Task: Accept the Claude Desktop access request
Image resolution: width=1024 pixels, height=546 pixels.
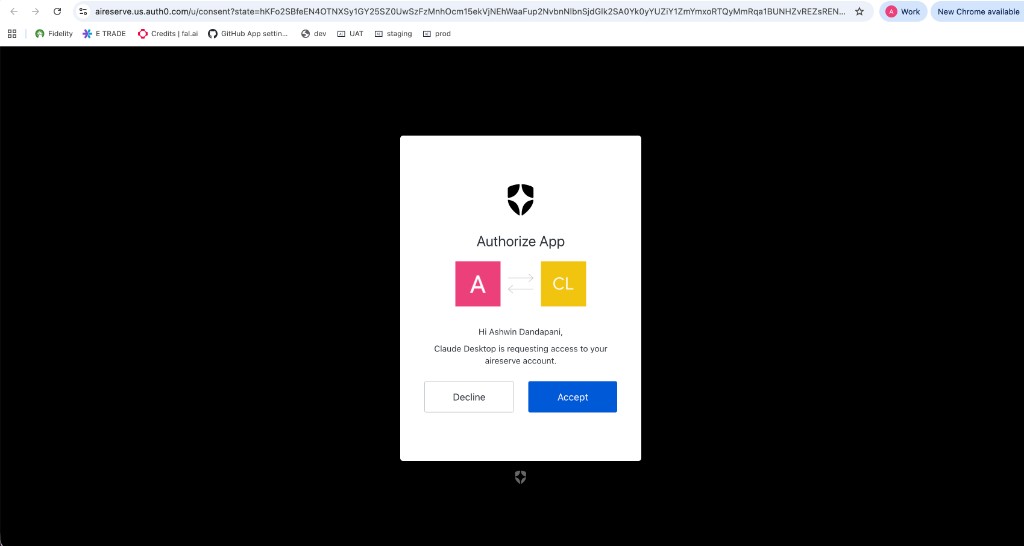Action: point(572,397)
